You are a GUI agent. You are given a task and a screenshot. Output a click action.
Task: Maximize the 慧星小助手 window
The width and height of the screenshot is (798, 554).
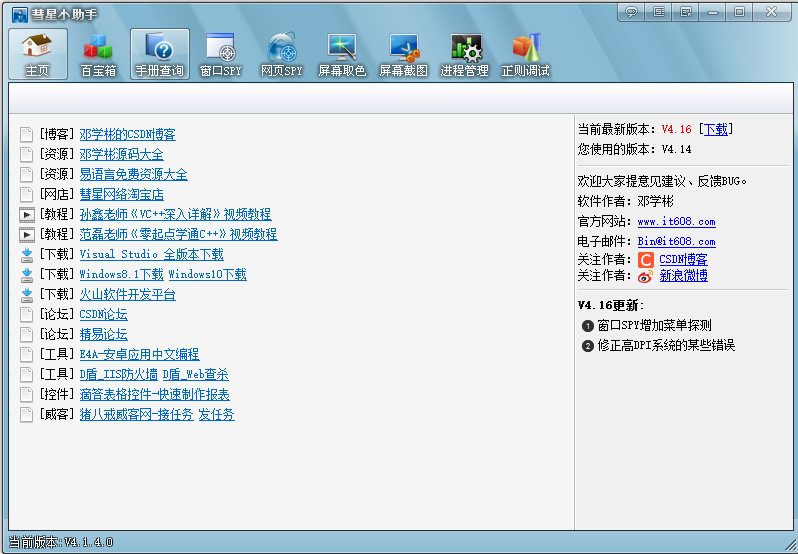[x=739, y=12]
